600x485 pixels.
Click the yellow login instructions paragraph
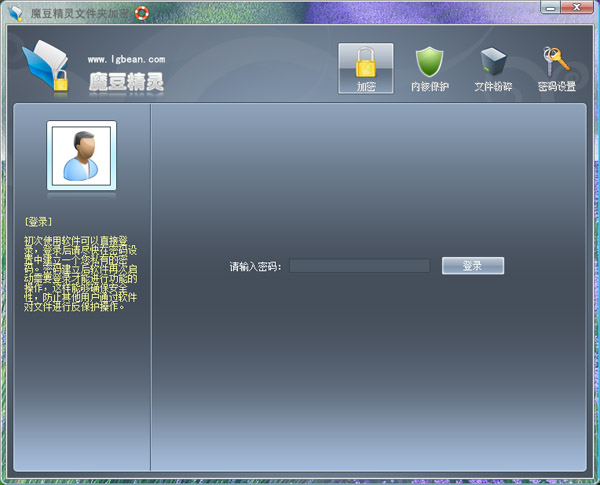[x=80, y=274]
